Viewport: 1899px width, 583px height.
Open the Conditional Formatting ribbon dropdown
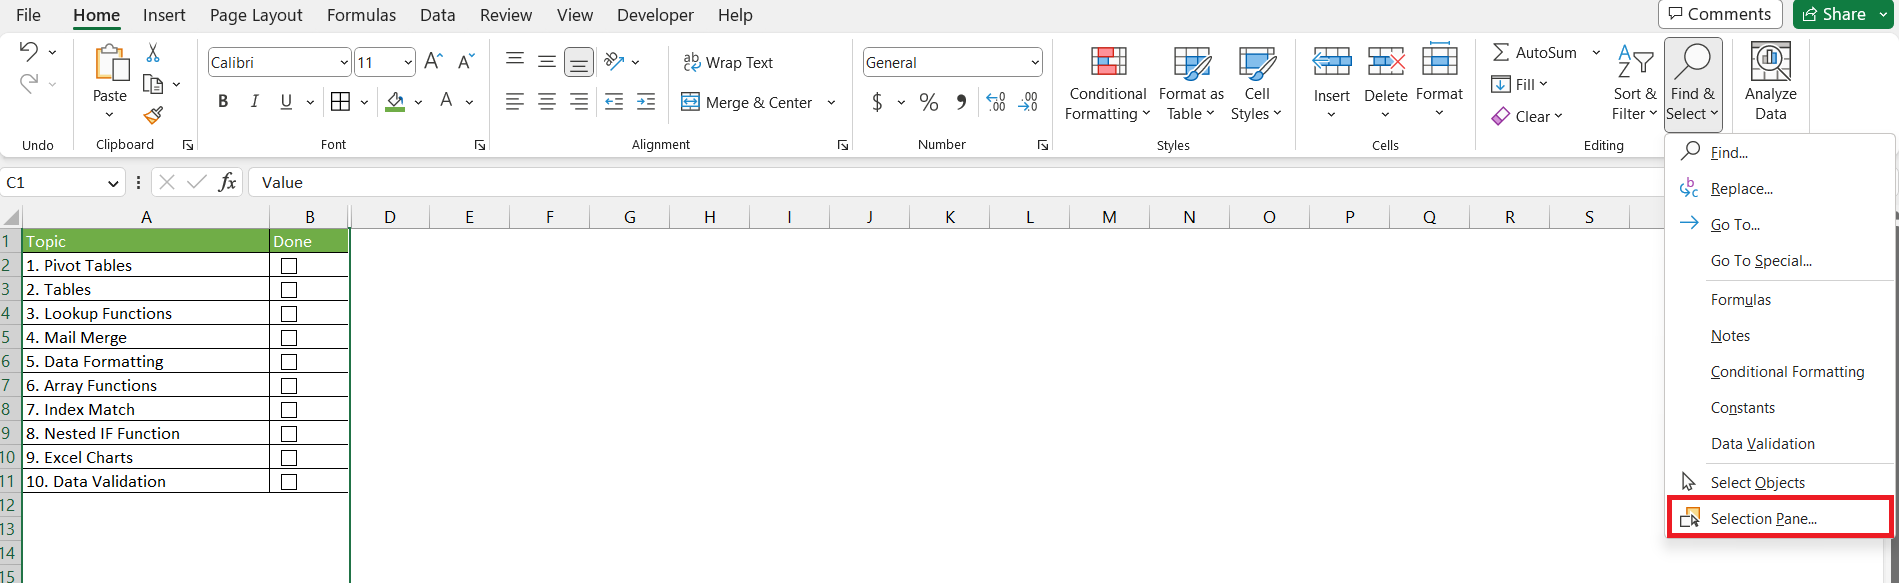(x=1107, y=84)
